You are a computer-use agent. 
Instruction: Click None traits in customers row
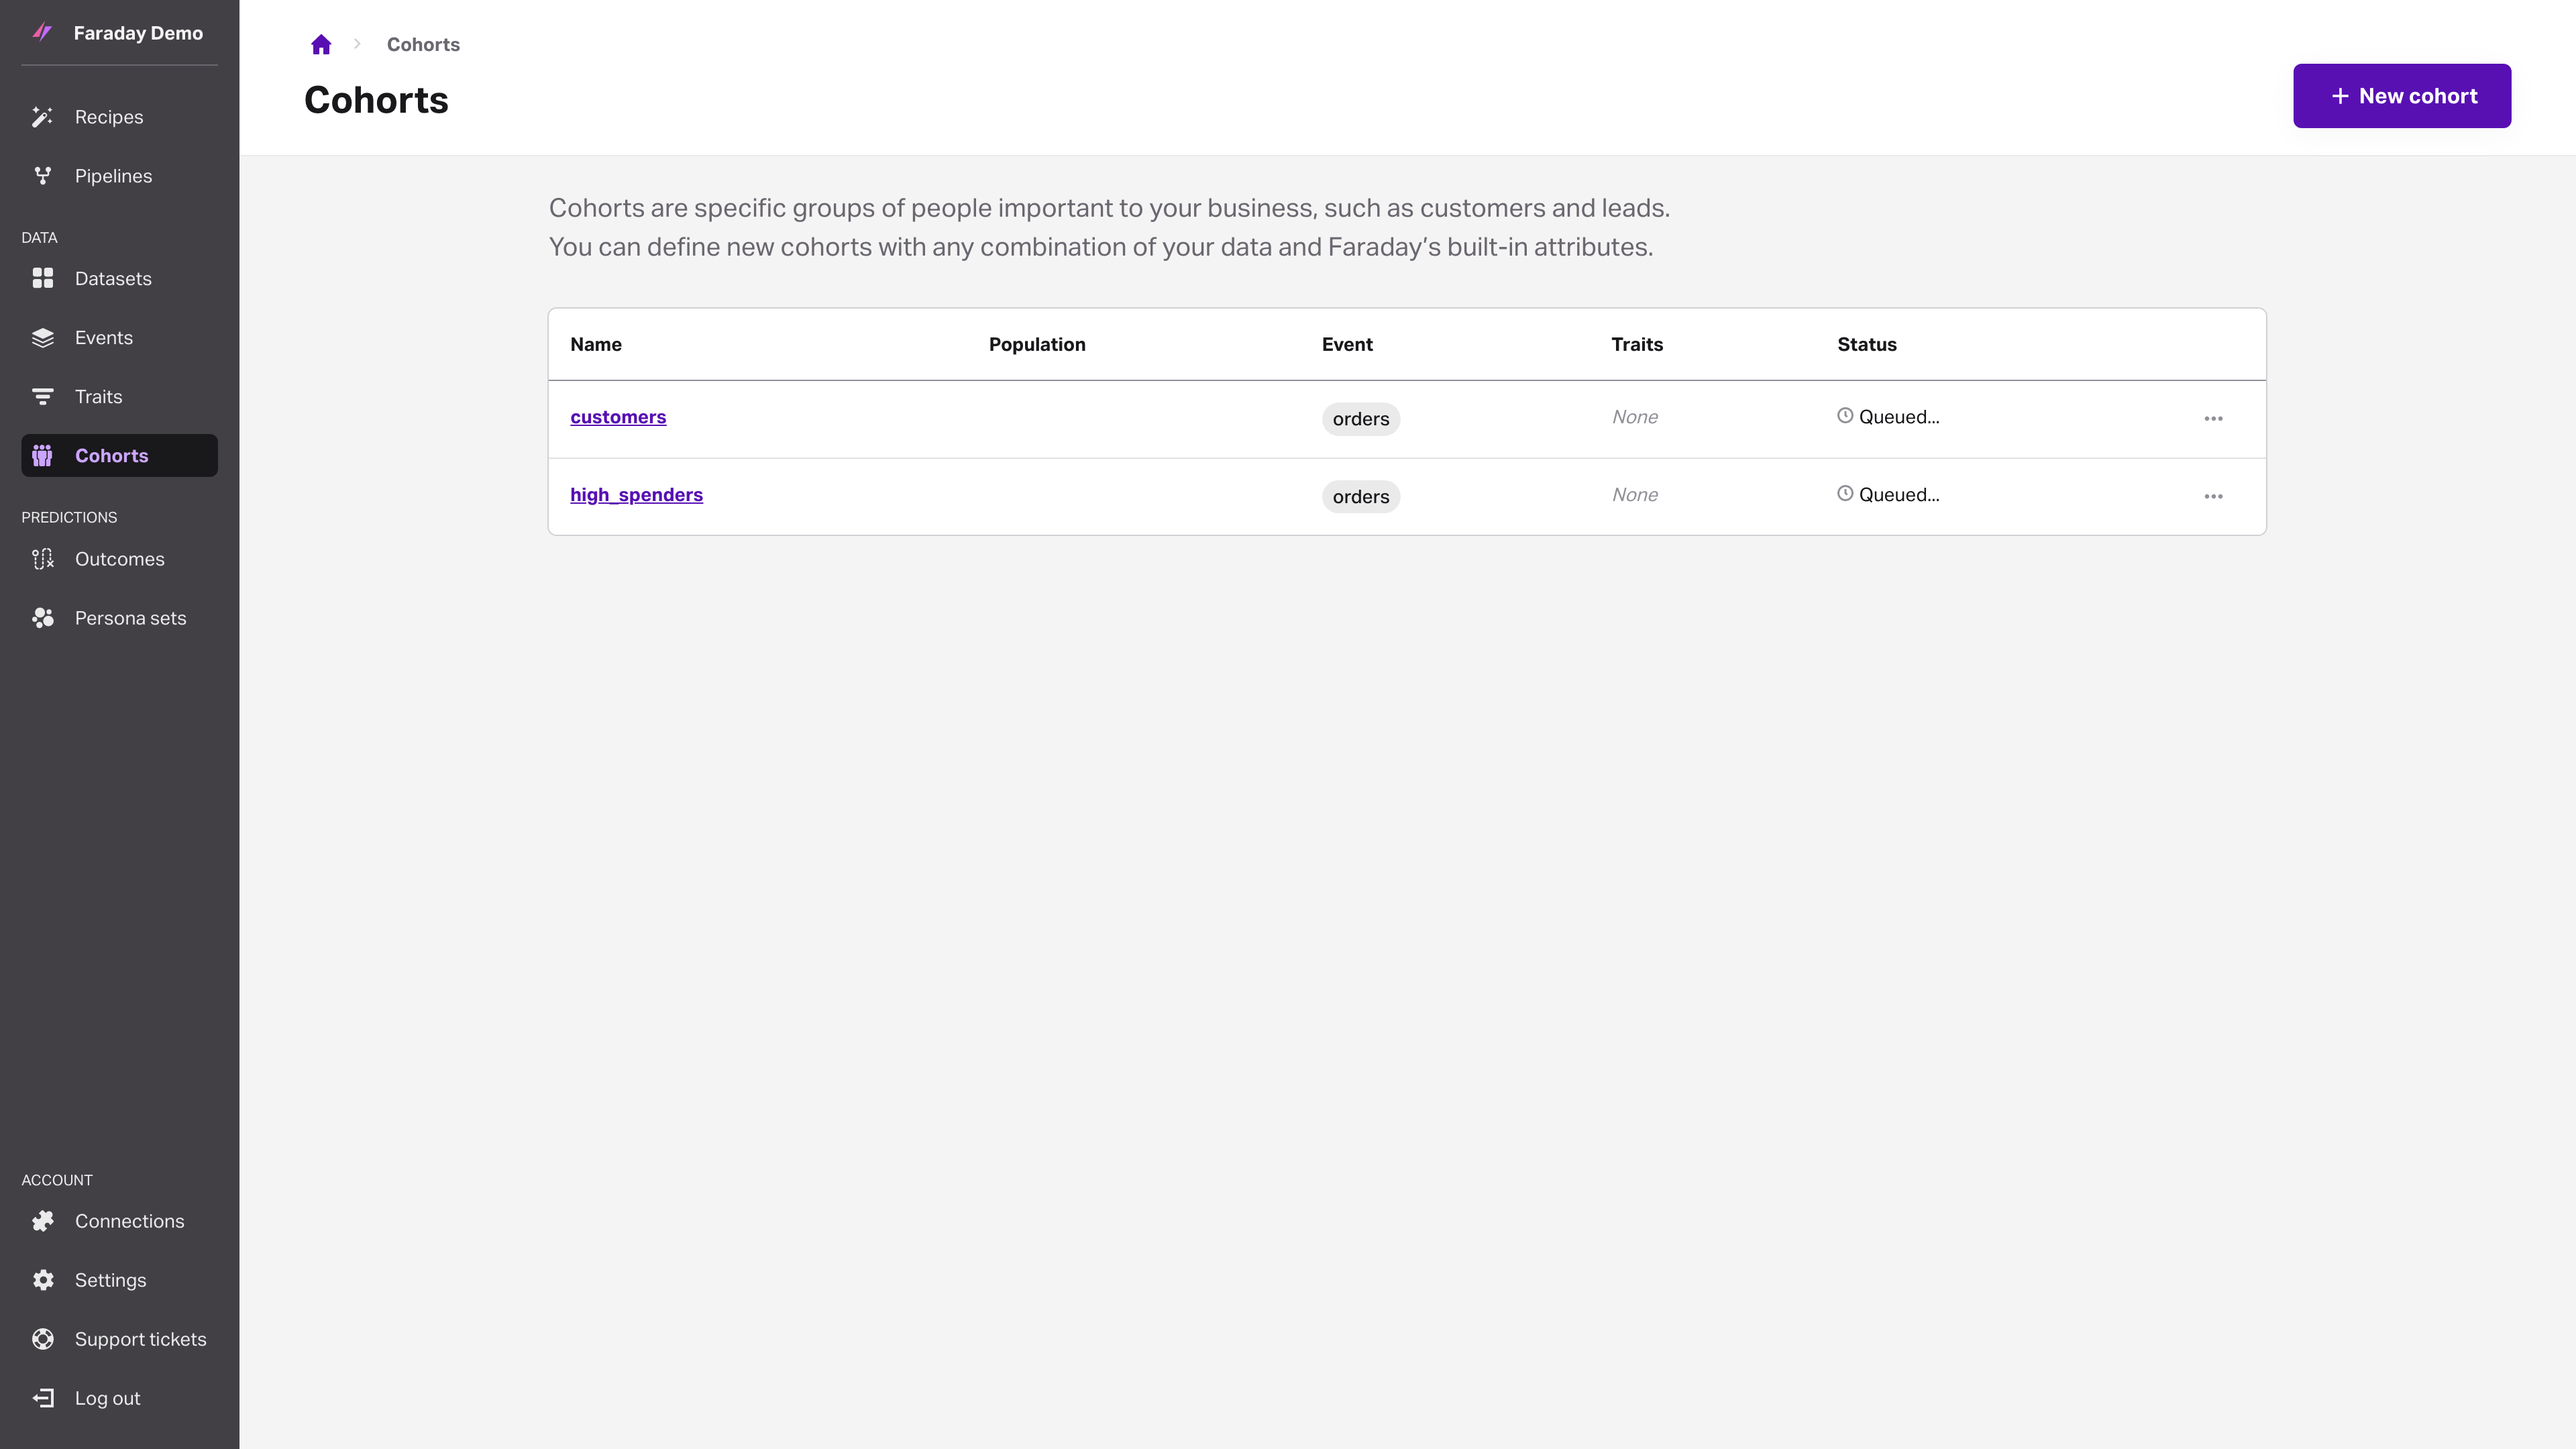(1635, 417)
